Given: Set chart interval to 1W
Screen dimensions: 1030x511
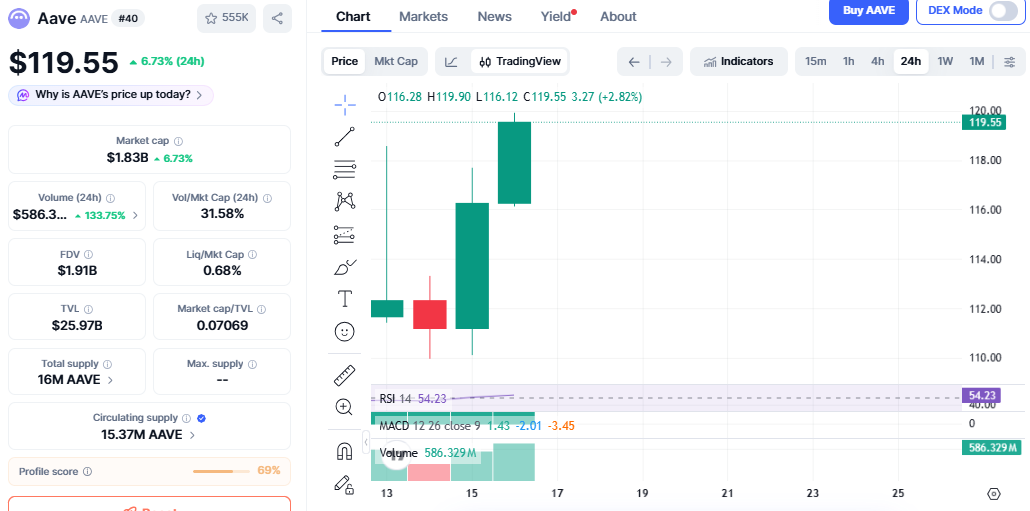Looking at the screenshot, I should tap(945, 62).
